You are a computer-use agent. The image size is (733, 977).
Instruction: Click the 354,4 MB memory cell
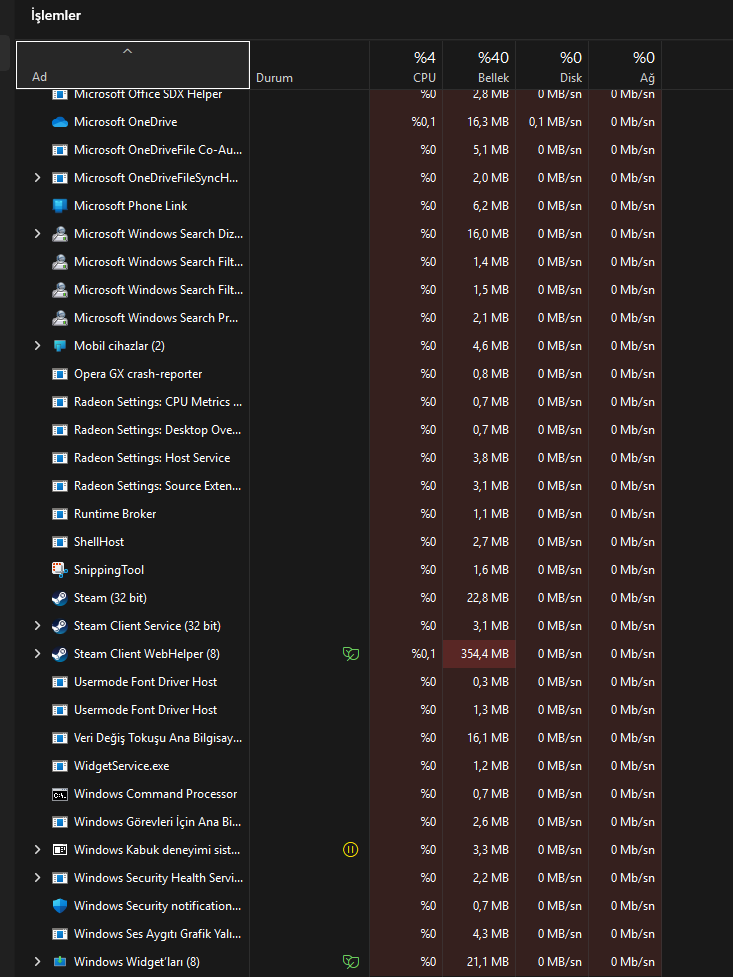coord(479,654)
